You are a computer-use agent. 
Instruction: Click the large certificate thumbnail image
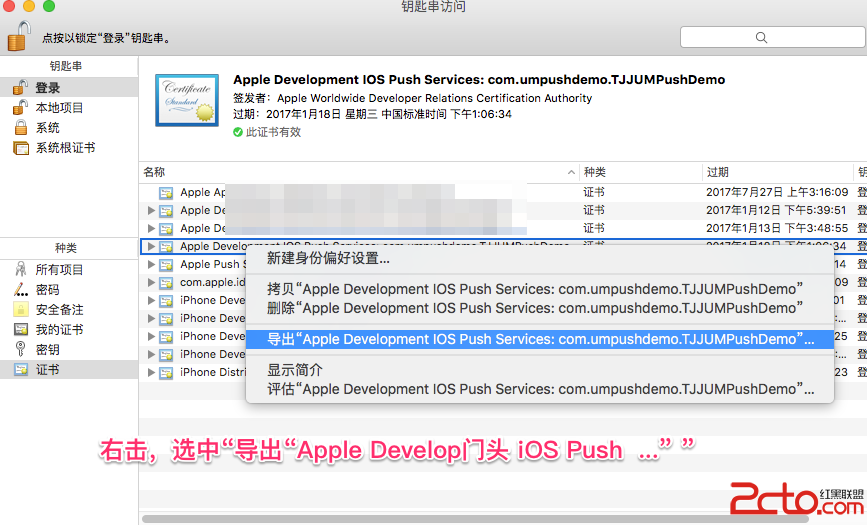tap(187, 100)
